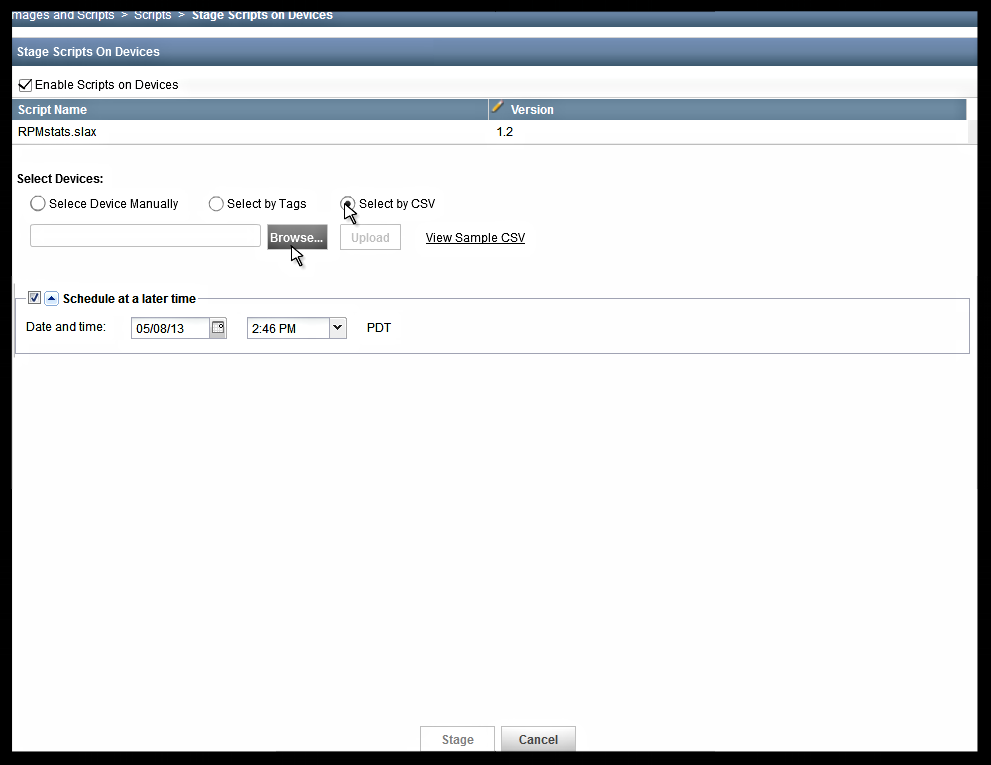Sort by Version column header
The height and width of the screenshot is (765, 991).
tap(727, 109)
